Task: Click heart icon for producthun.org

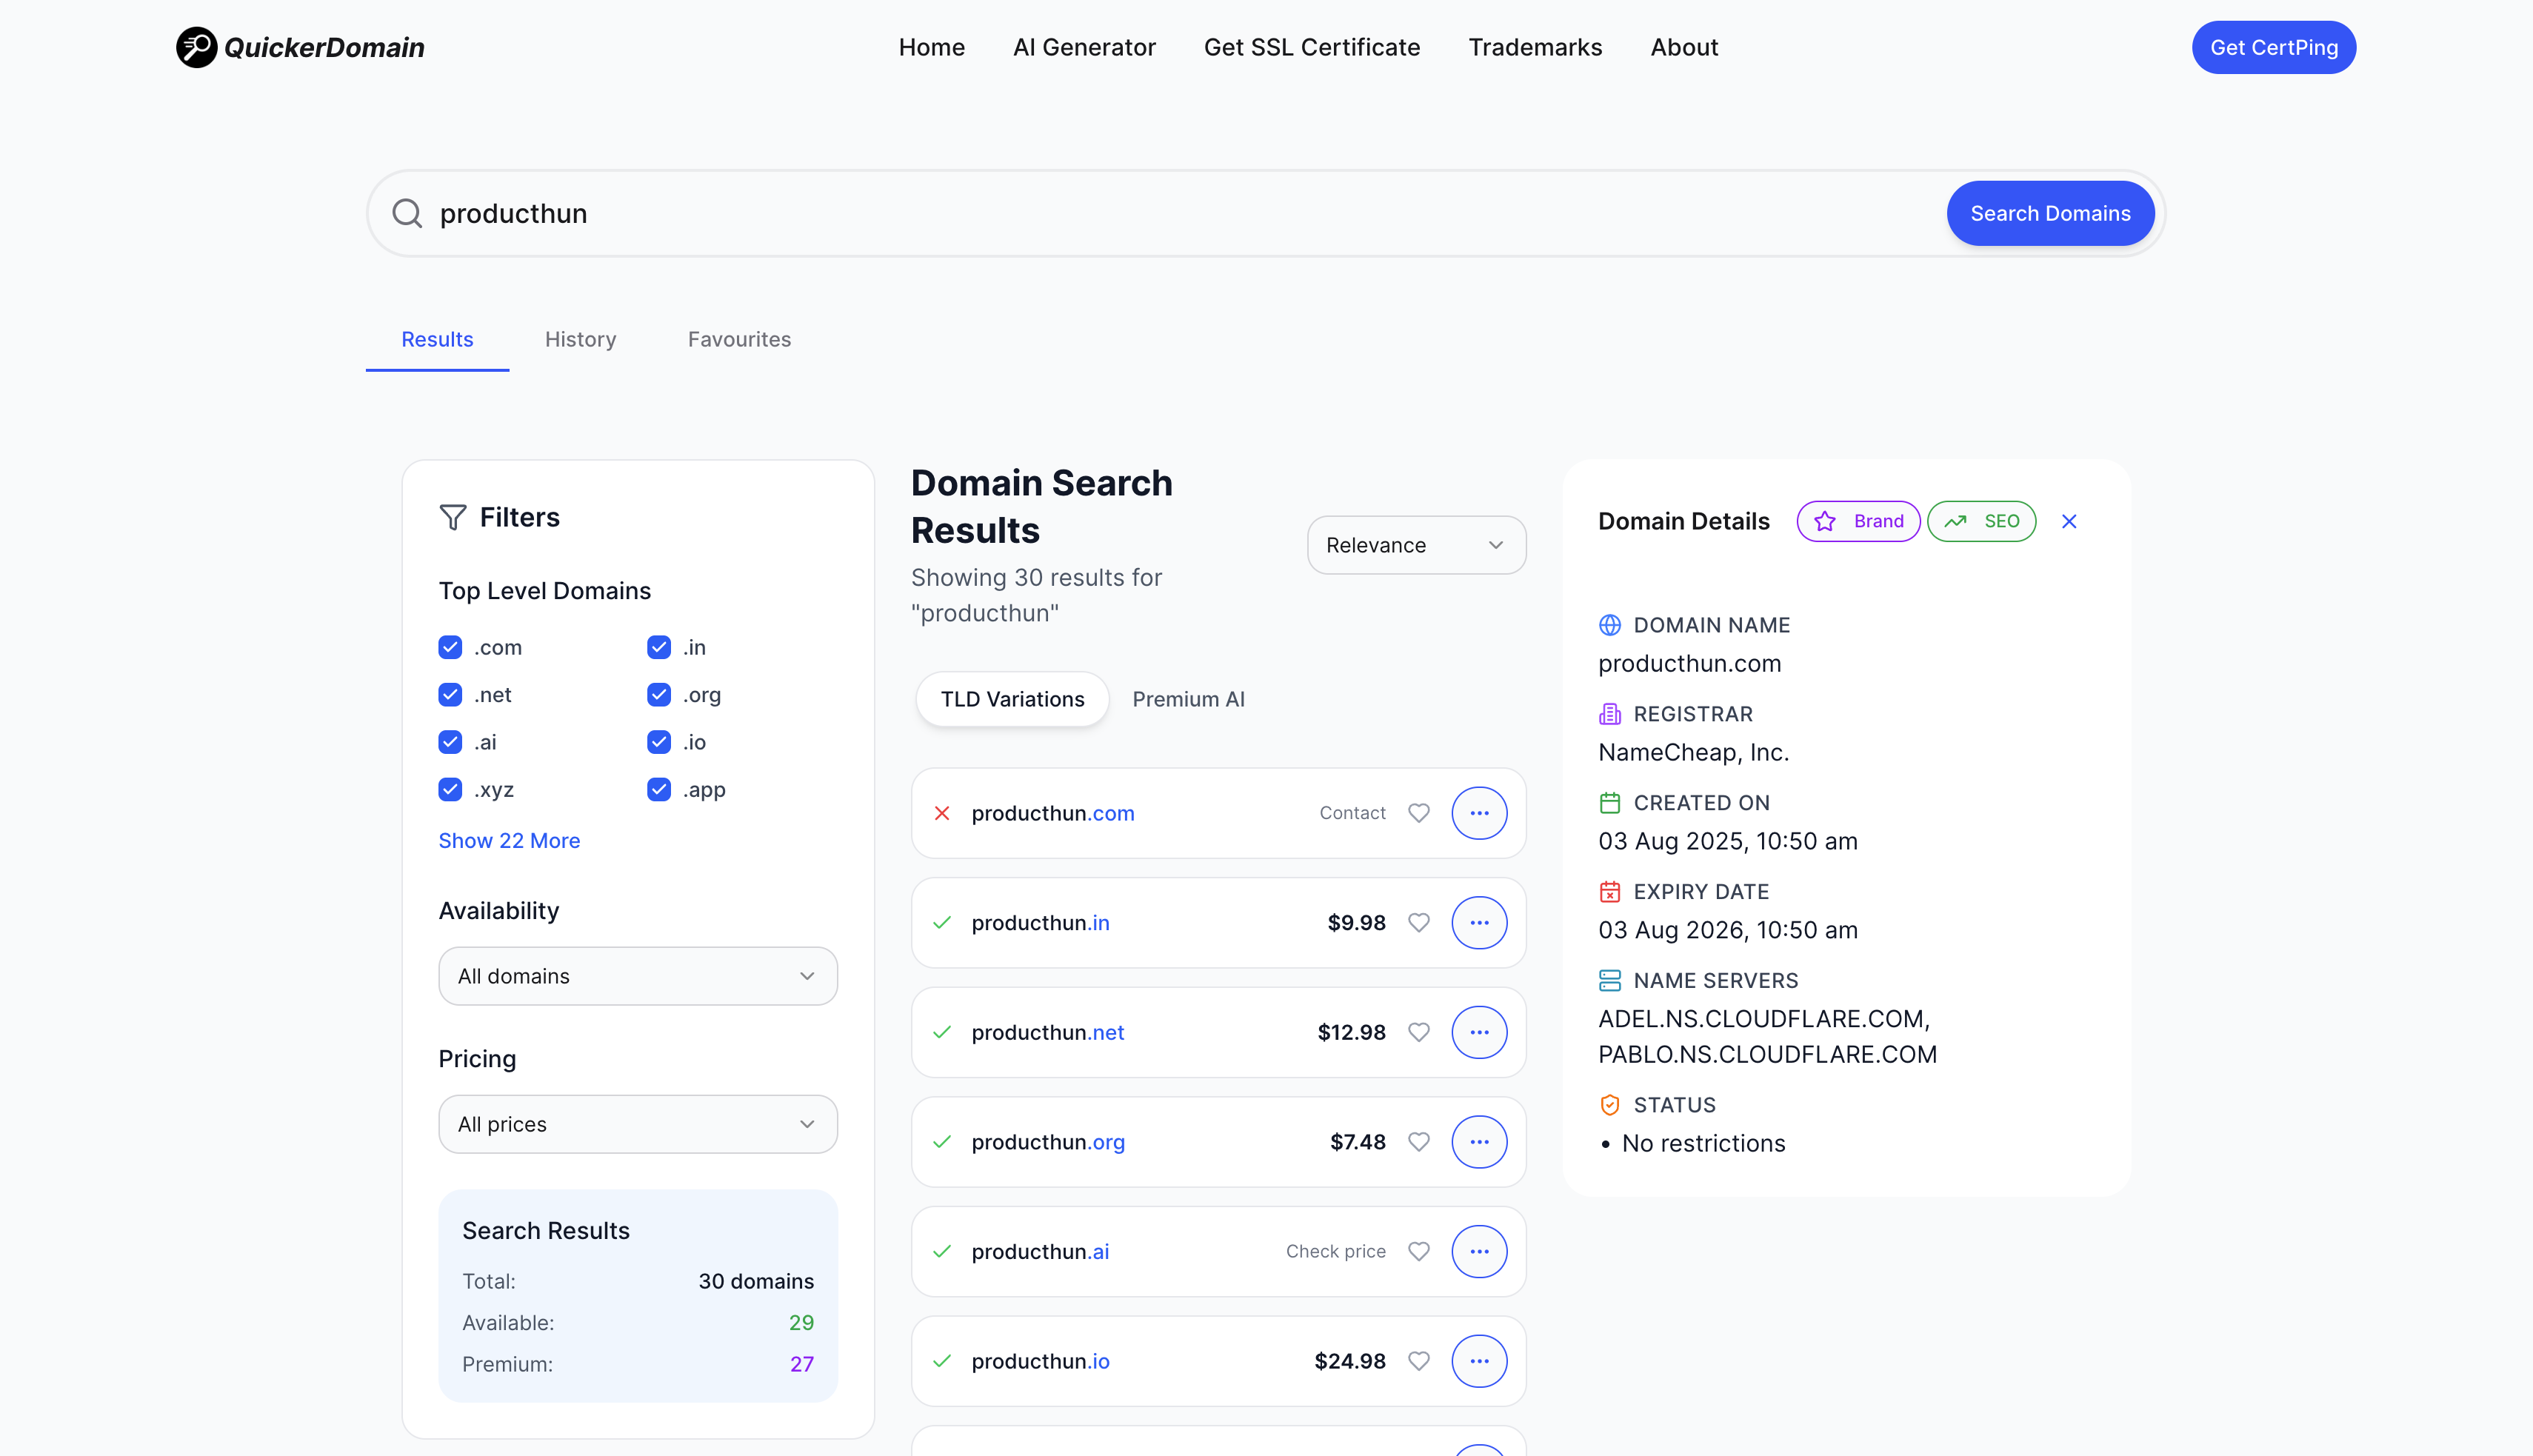Action: (x=1418, y=1141)
